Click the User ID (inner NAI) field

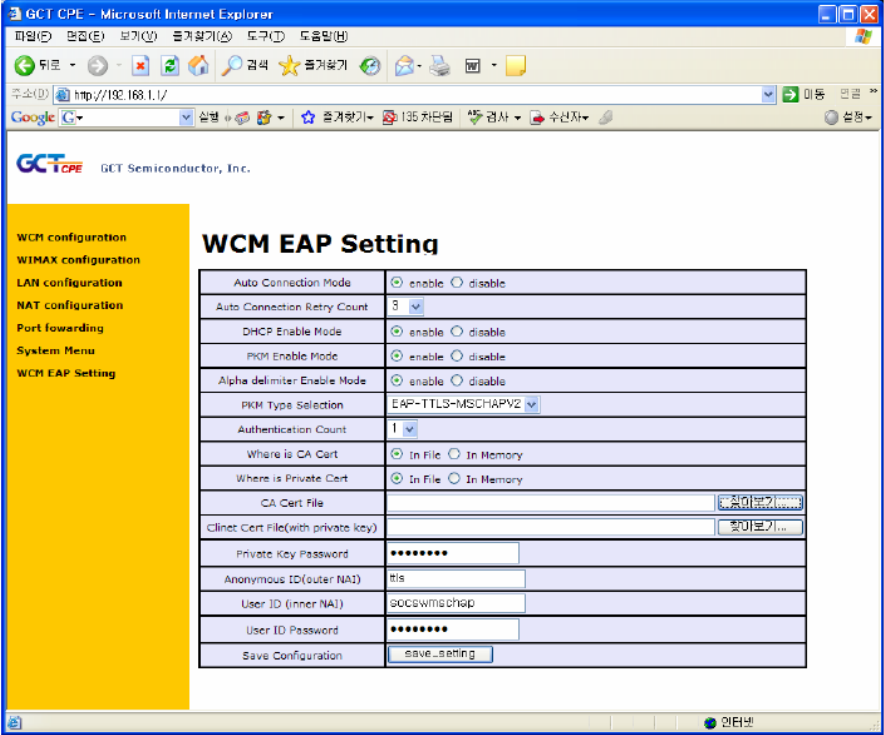click(x=456, y=603)
